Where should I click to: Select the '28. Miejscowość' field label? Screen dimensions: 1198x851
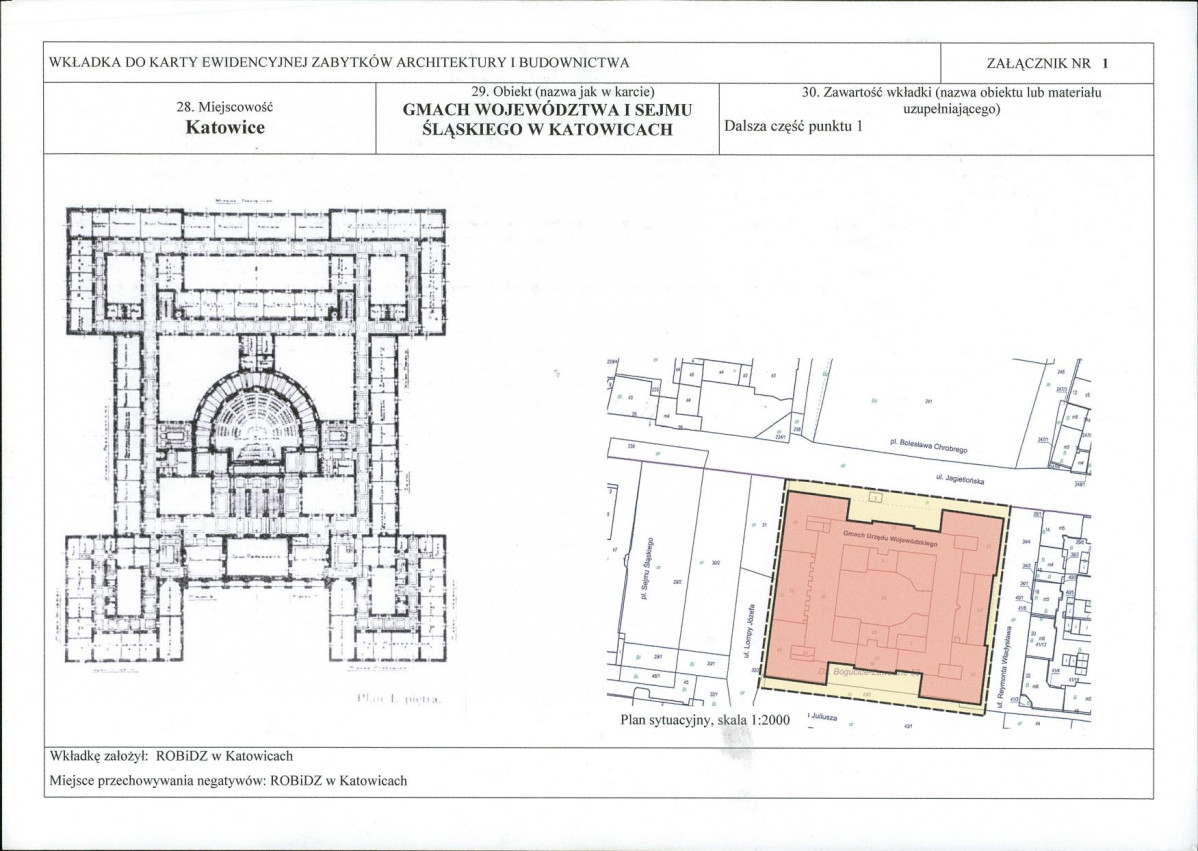coord(224,107)
